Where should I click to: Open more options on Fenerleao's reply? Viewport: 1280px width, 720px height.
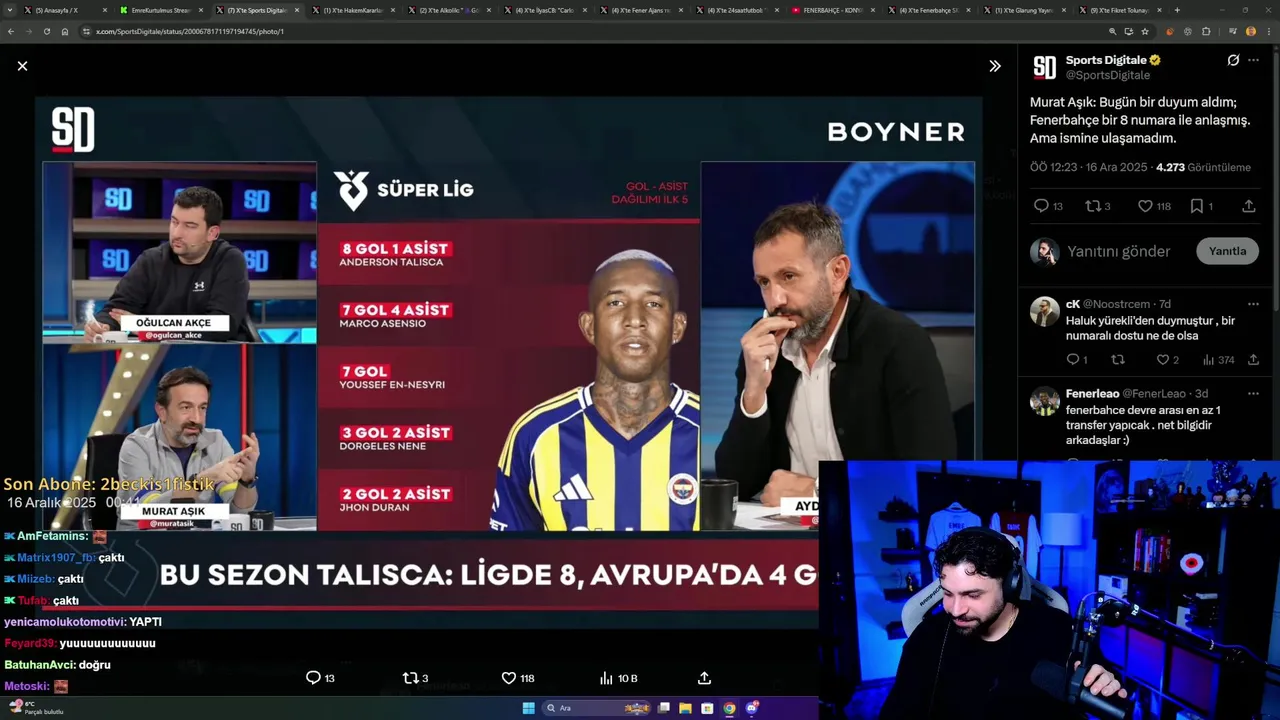tap(1253, 394)
